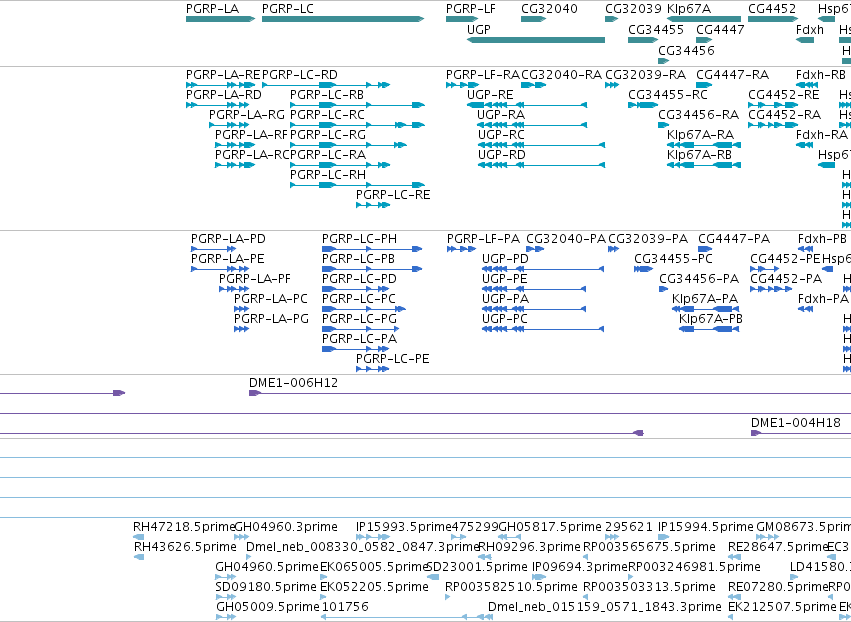Open transcript CG4452-RE
This screenshot has width=851, height=622.
coord(784,95)
